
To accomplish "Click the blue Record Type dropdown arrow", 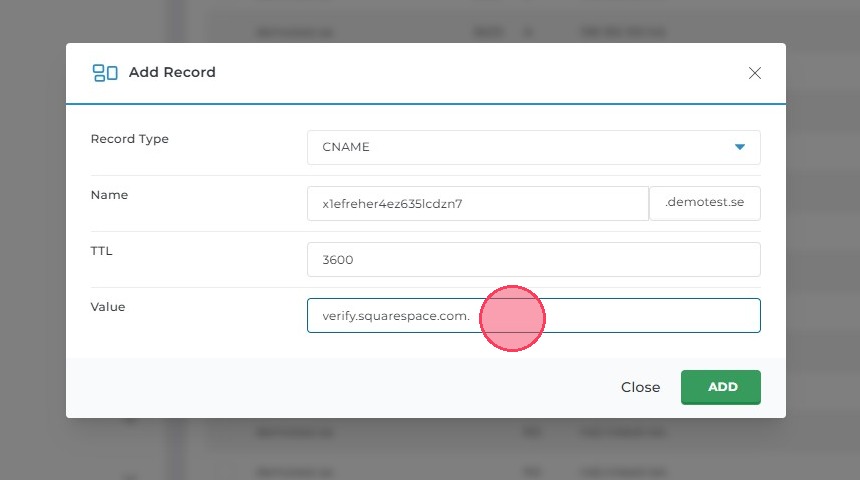I will point(740,147).
